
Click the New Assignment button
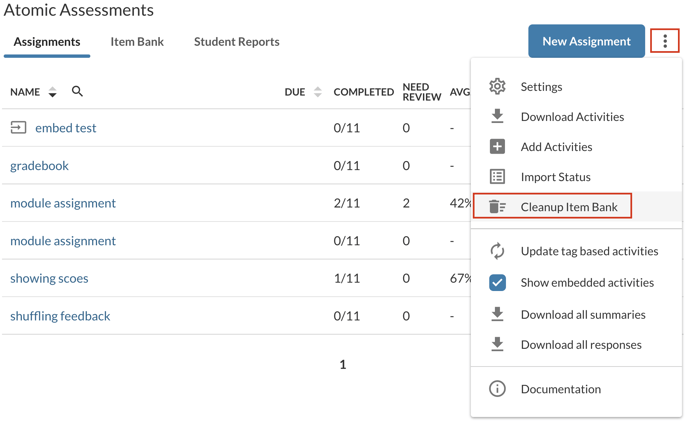pos(586,41)
